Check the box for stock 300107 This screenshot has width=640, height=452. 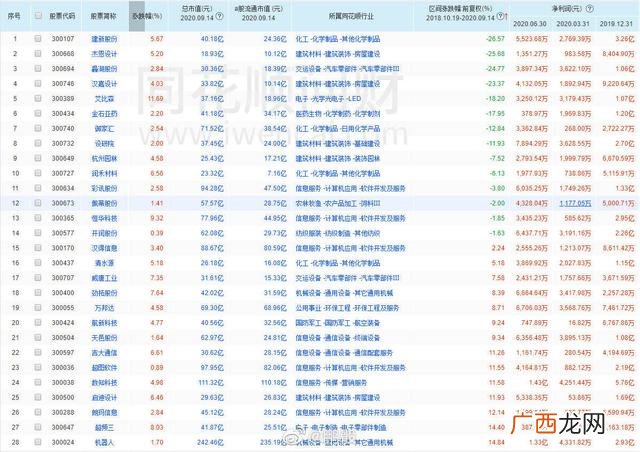pos(38,39)
